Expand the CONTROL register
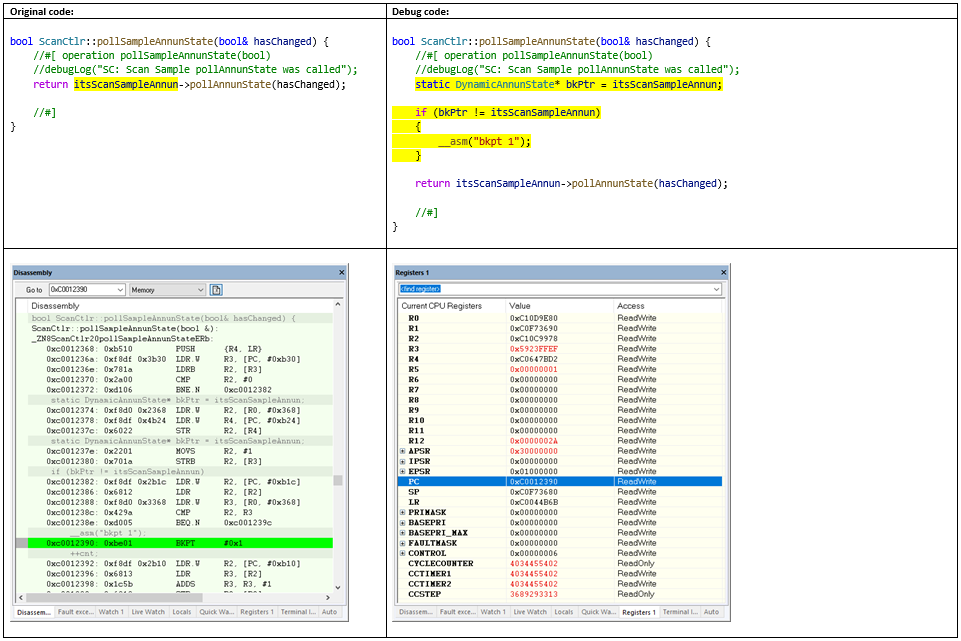 point(403,553)
